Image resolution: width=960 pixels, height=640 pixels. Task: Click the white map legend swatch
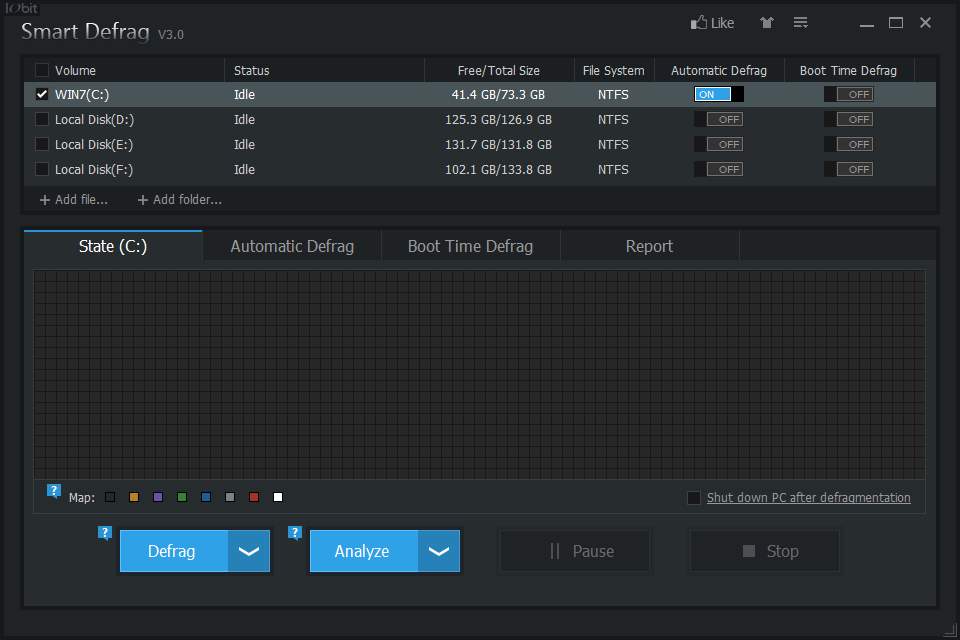278,497
